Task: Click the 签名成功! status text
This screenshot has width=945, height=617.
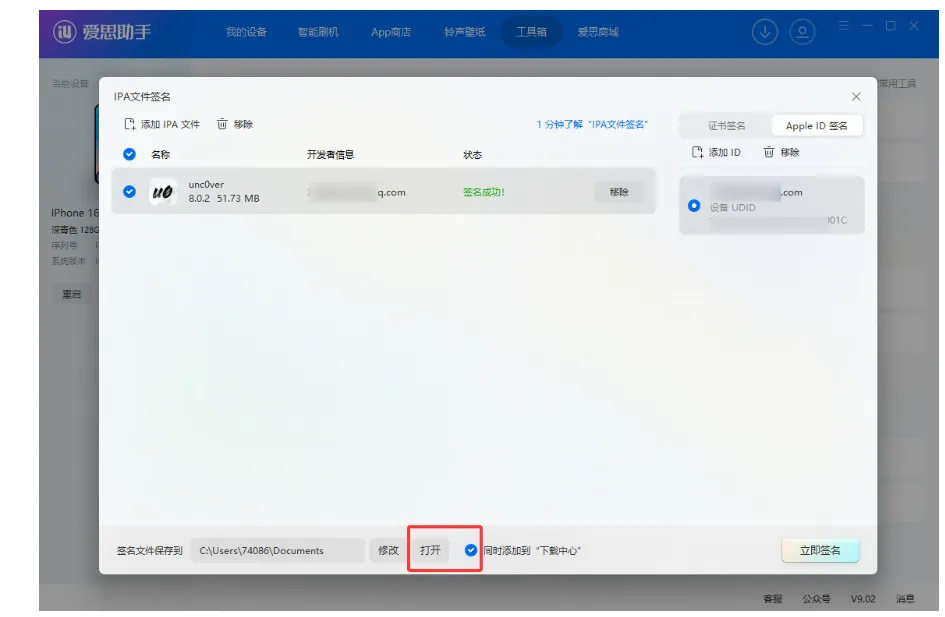Action: tap(483, 192)
